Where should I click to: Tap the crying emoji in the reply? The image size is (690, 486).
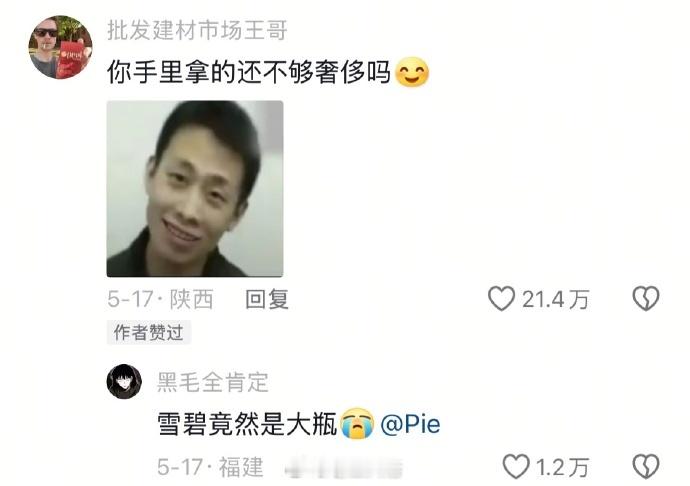(357, 423)
